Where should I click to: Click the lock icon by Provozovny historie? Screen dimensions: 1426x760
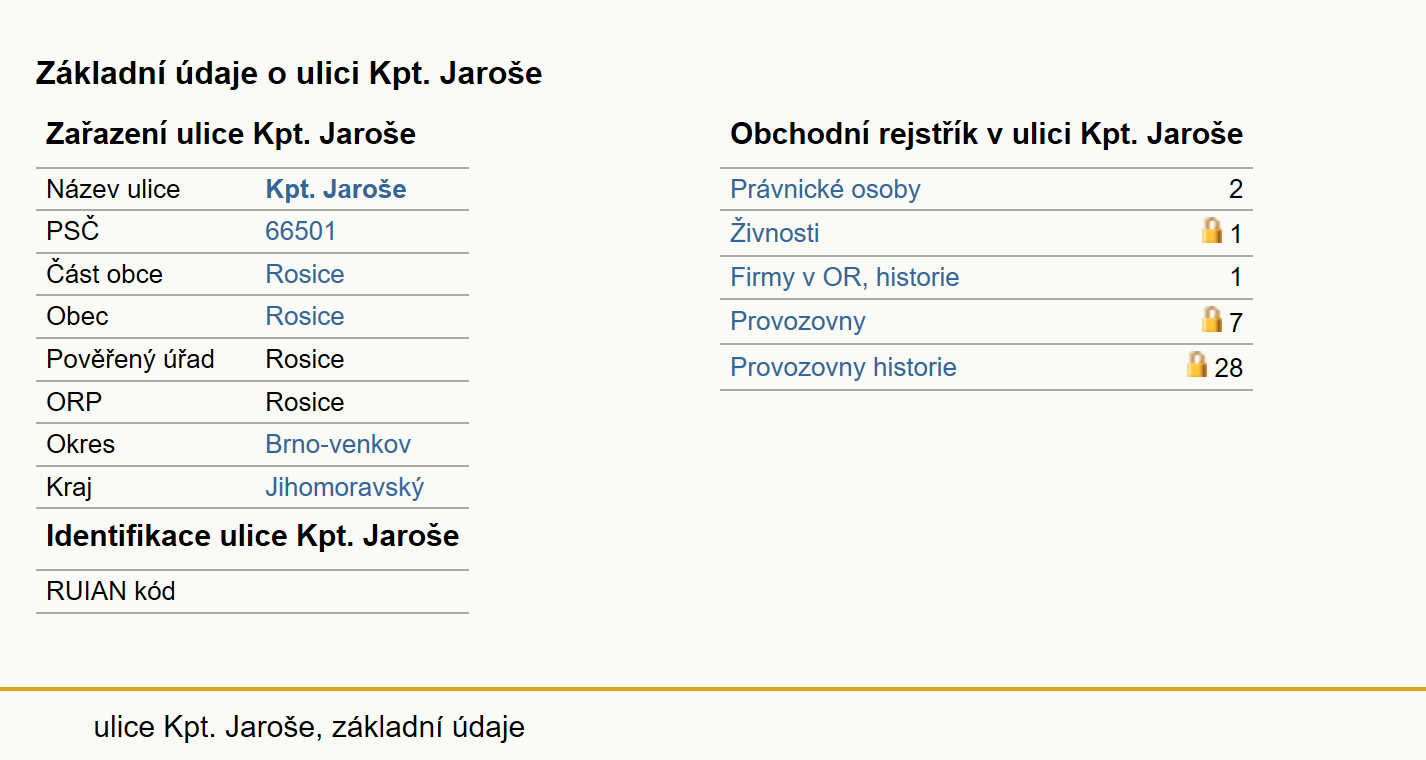click(1197, 365)
